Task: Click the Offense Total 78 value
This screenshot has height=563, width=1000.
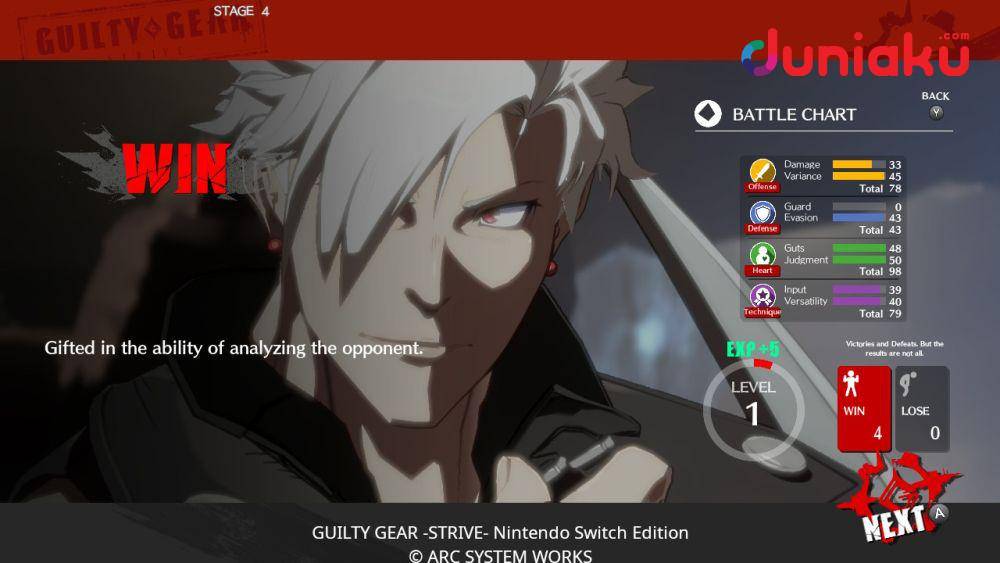Action: click(x=895, y=189)
